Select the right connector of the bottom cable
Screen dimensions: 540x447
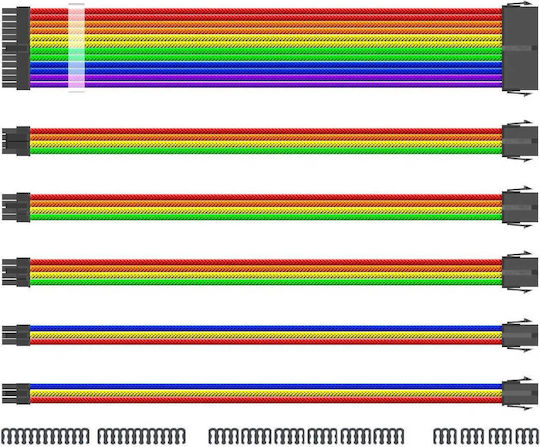[520, 393]
